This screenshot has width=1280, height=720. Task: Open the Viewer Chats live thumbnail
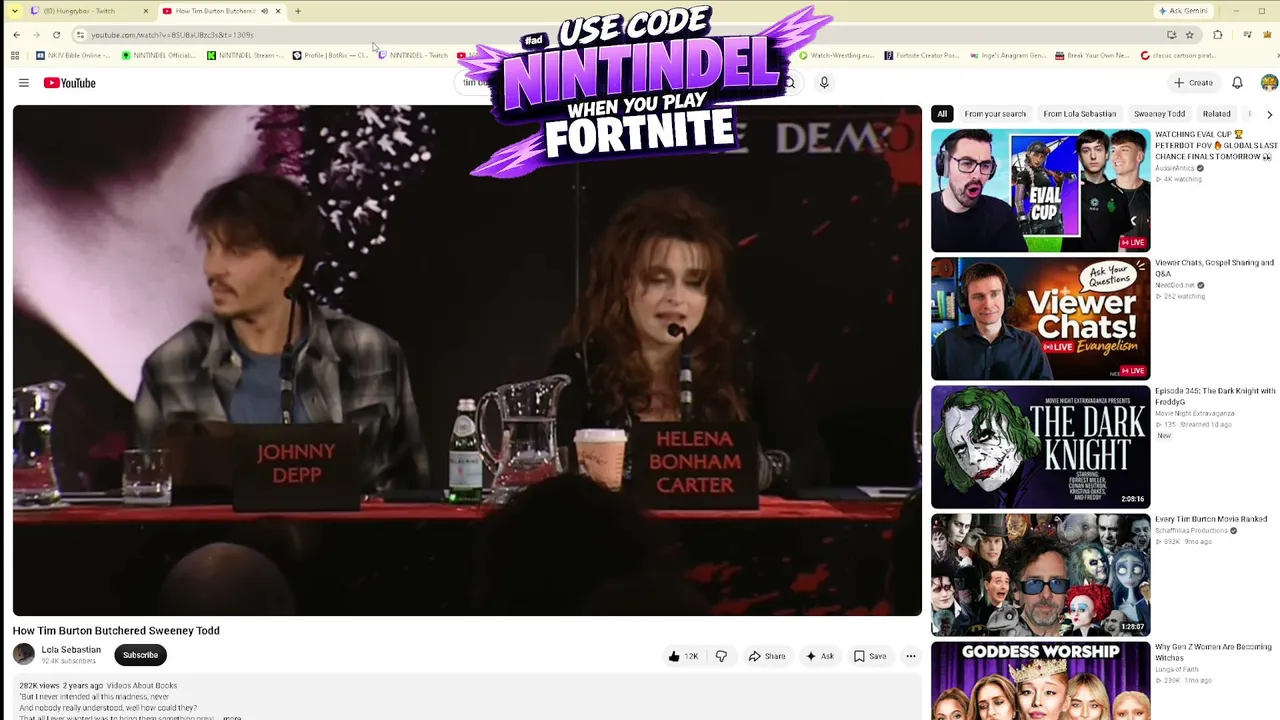(1040, 319)
